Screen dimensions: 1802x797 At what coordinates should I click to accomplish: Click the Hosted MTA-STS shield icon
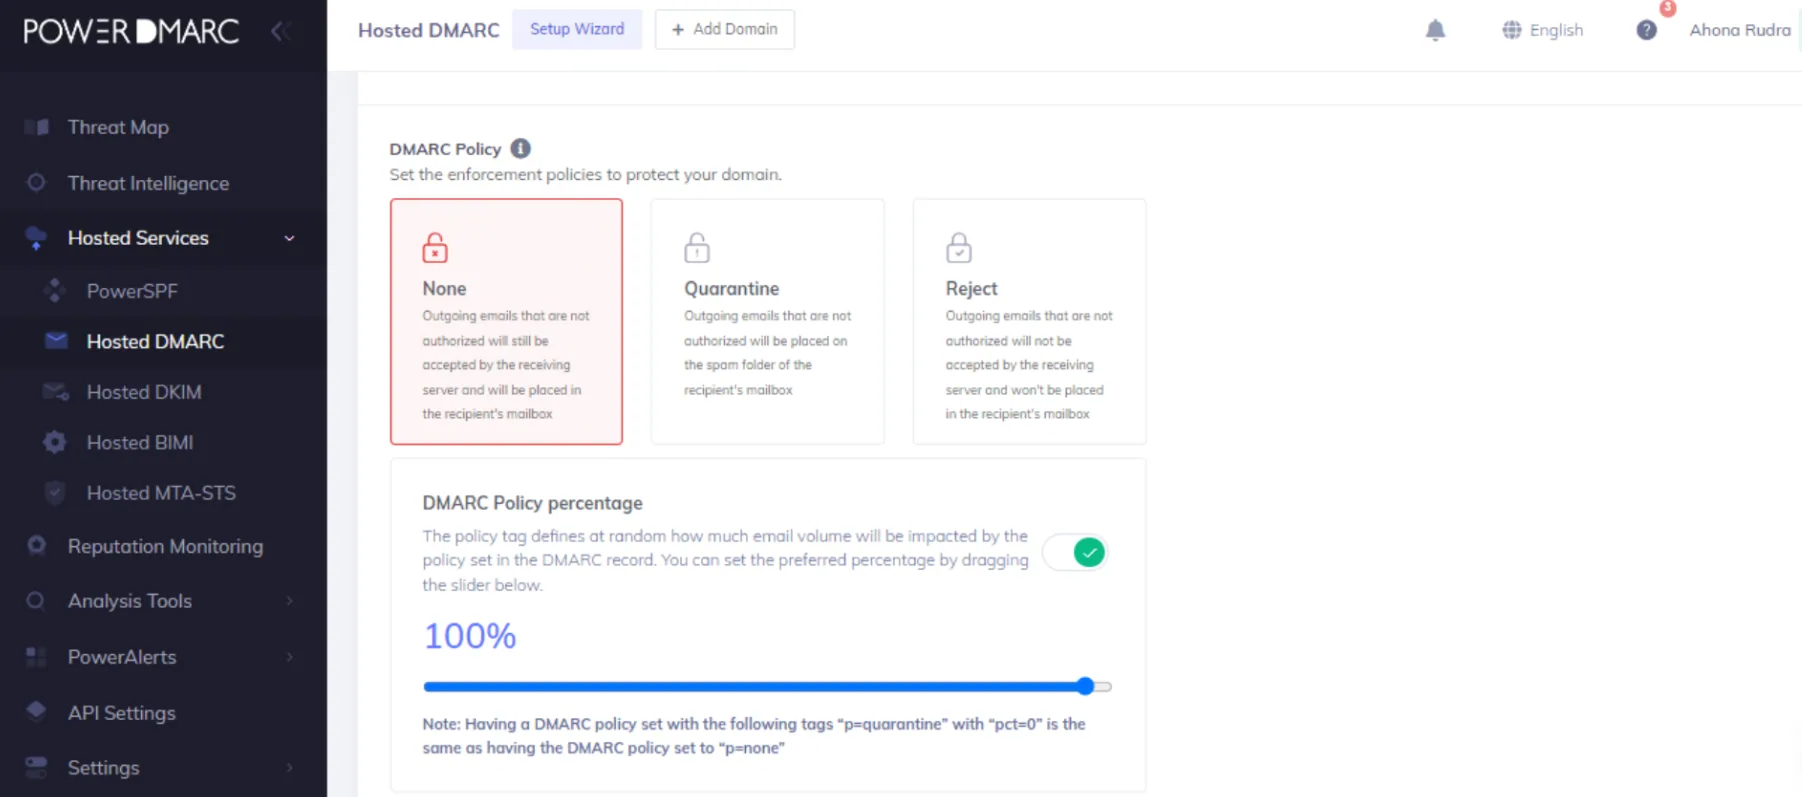click(x=55, y=493)
